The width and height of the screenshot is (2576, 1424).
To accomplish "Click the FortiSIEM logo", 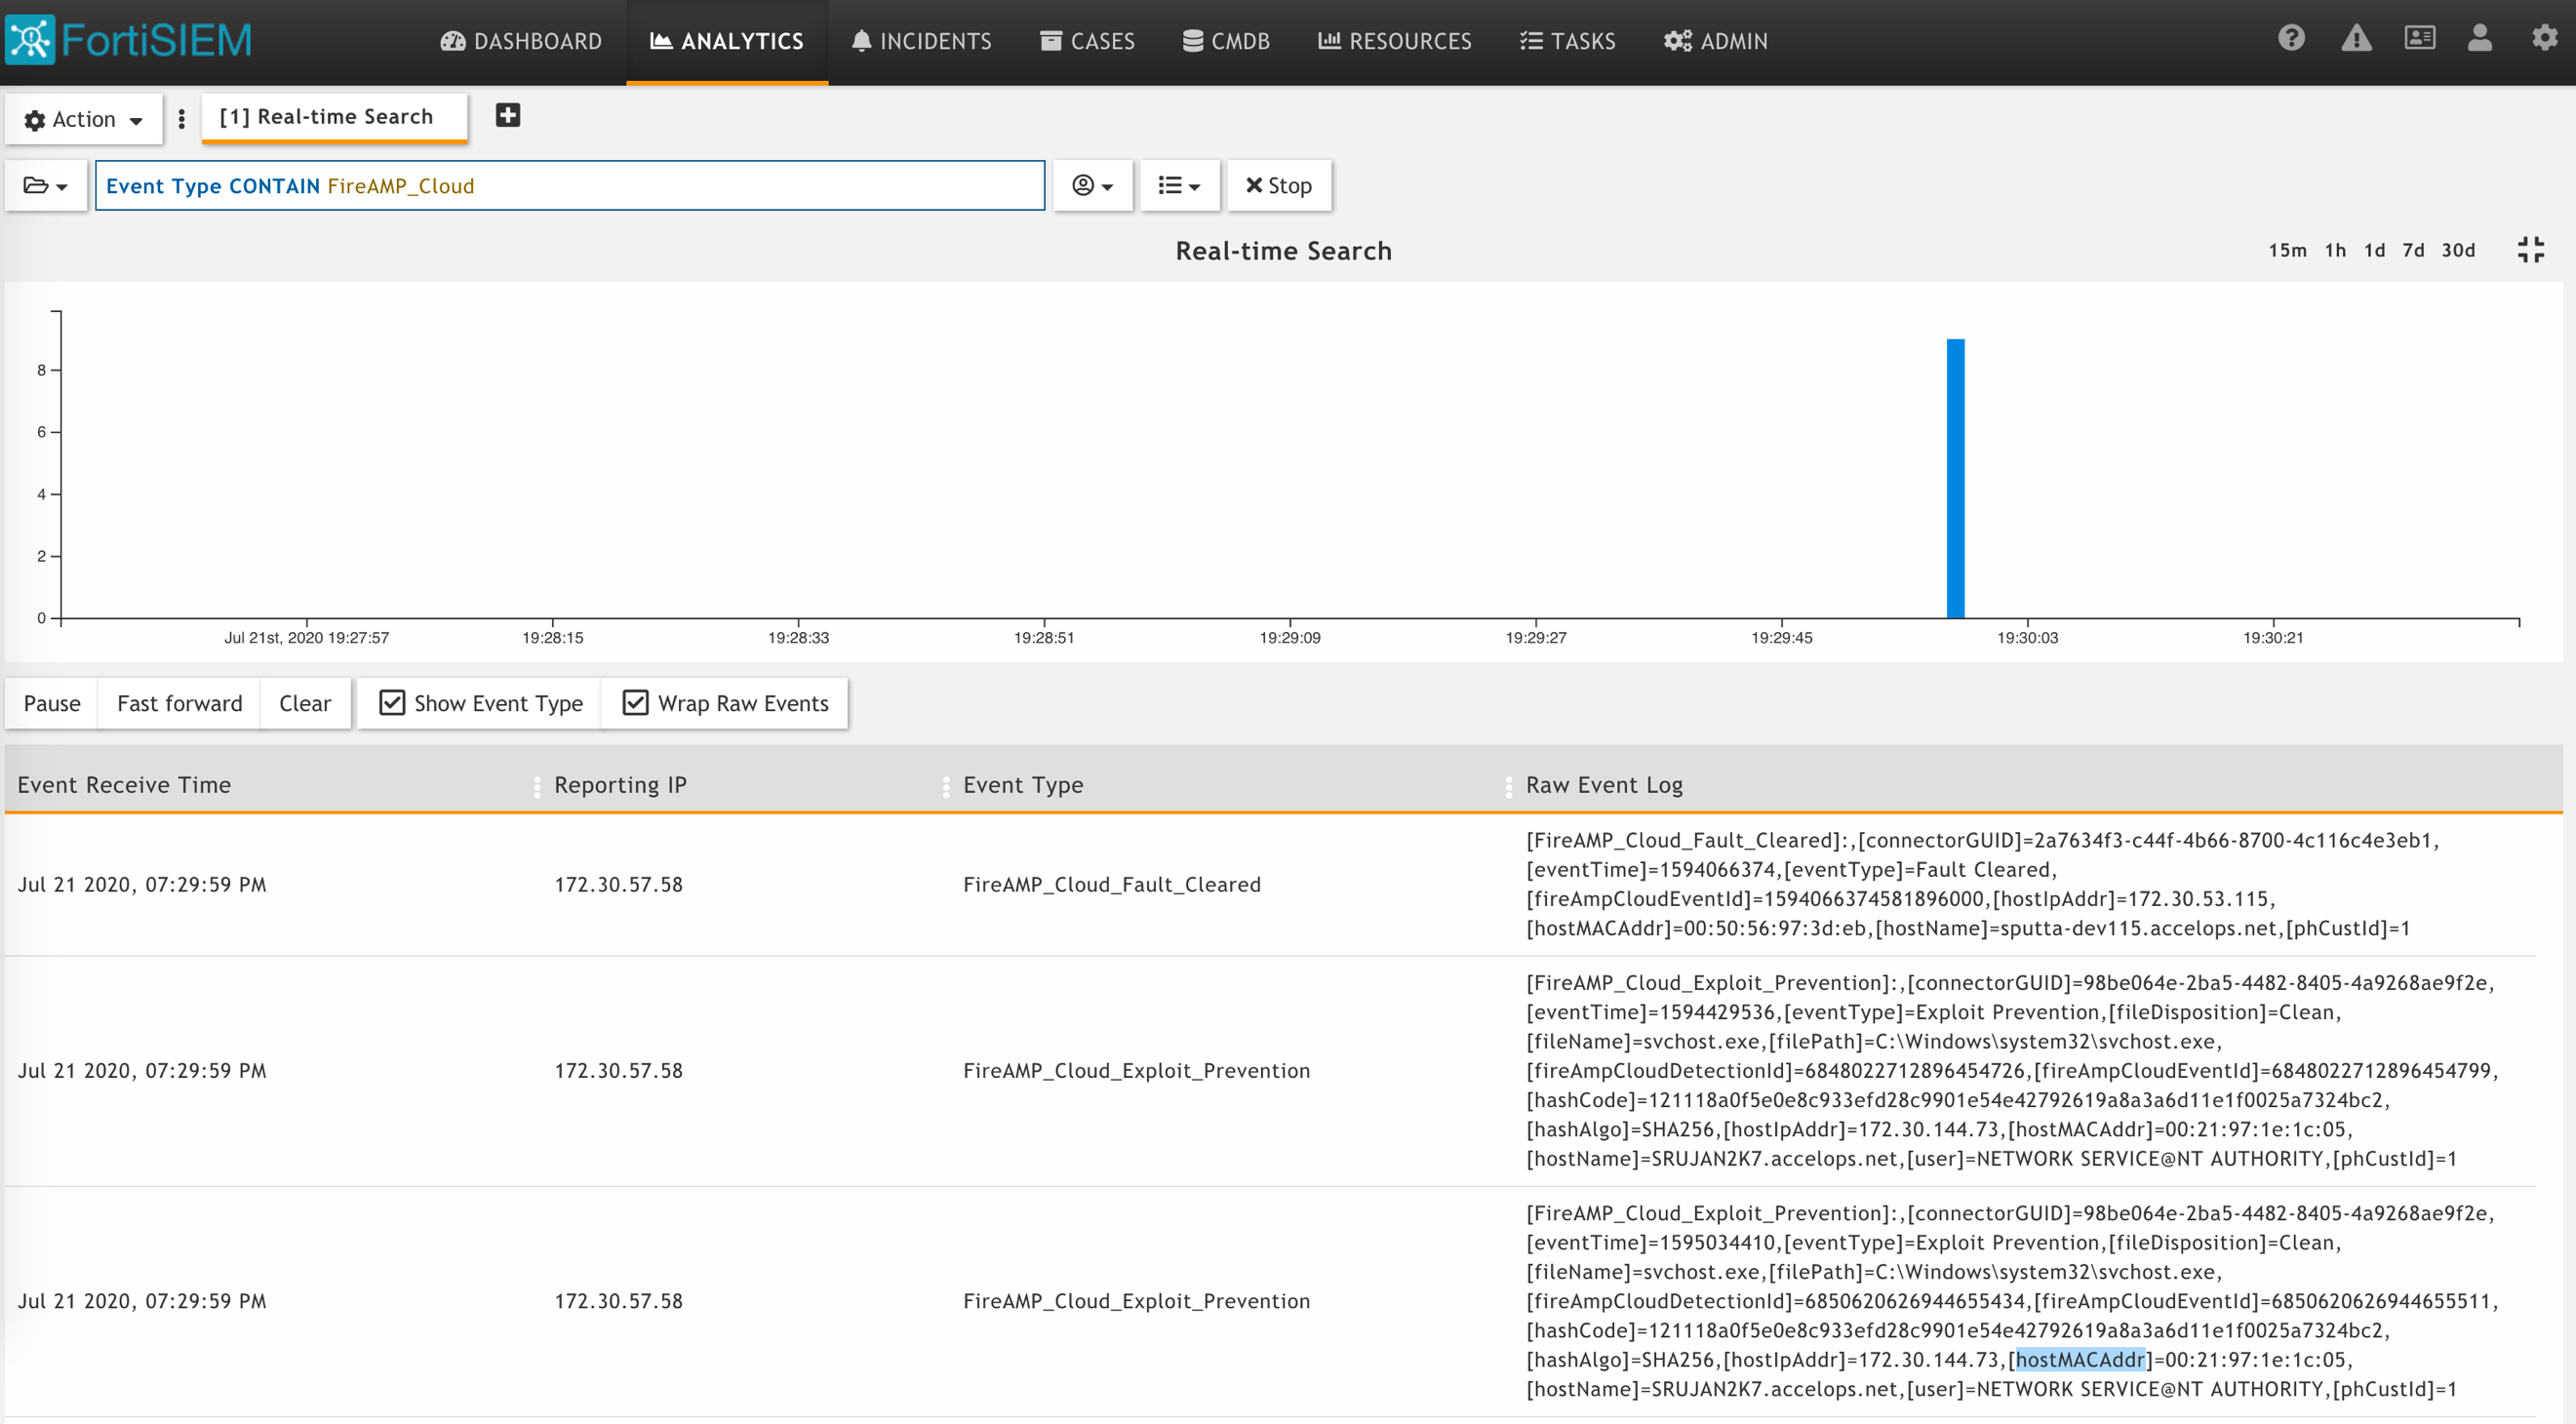I will click(x=130, y=40).
